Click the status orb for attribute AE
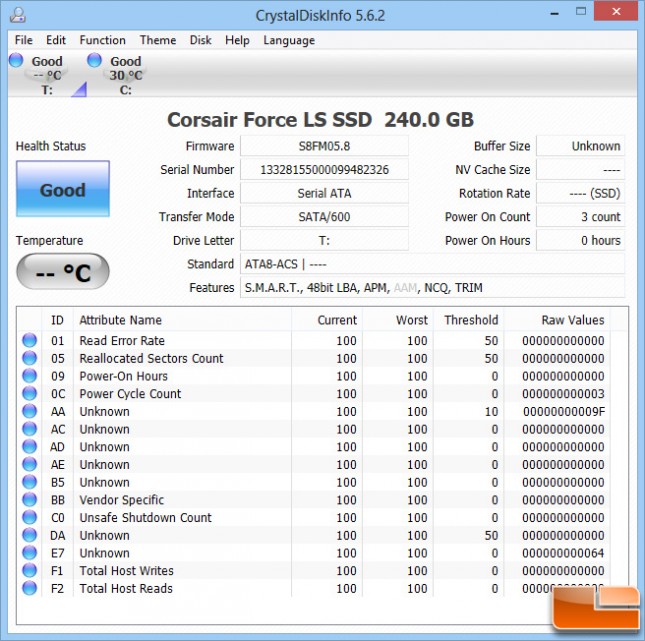 point(29,464)
